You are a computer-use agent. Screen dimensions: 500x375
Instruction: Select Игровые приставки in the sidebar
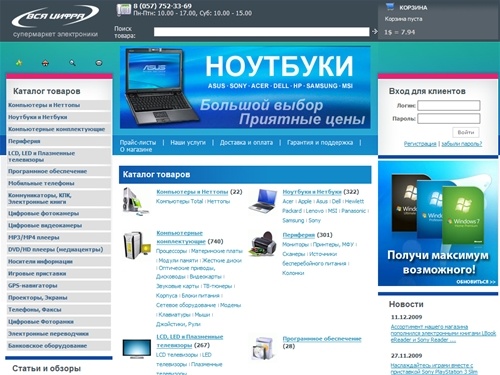pyautogui.click(x=59, y=273)
